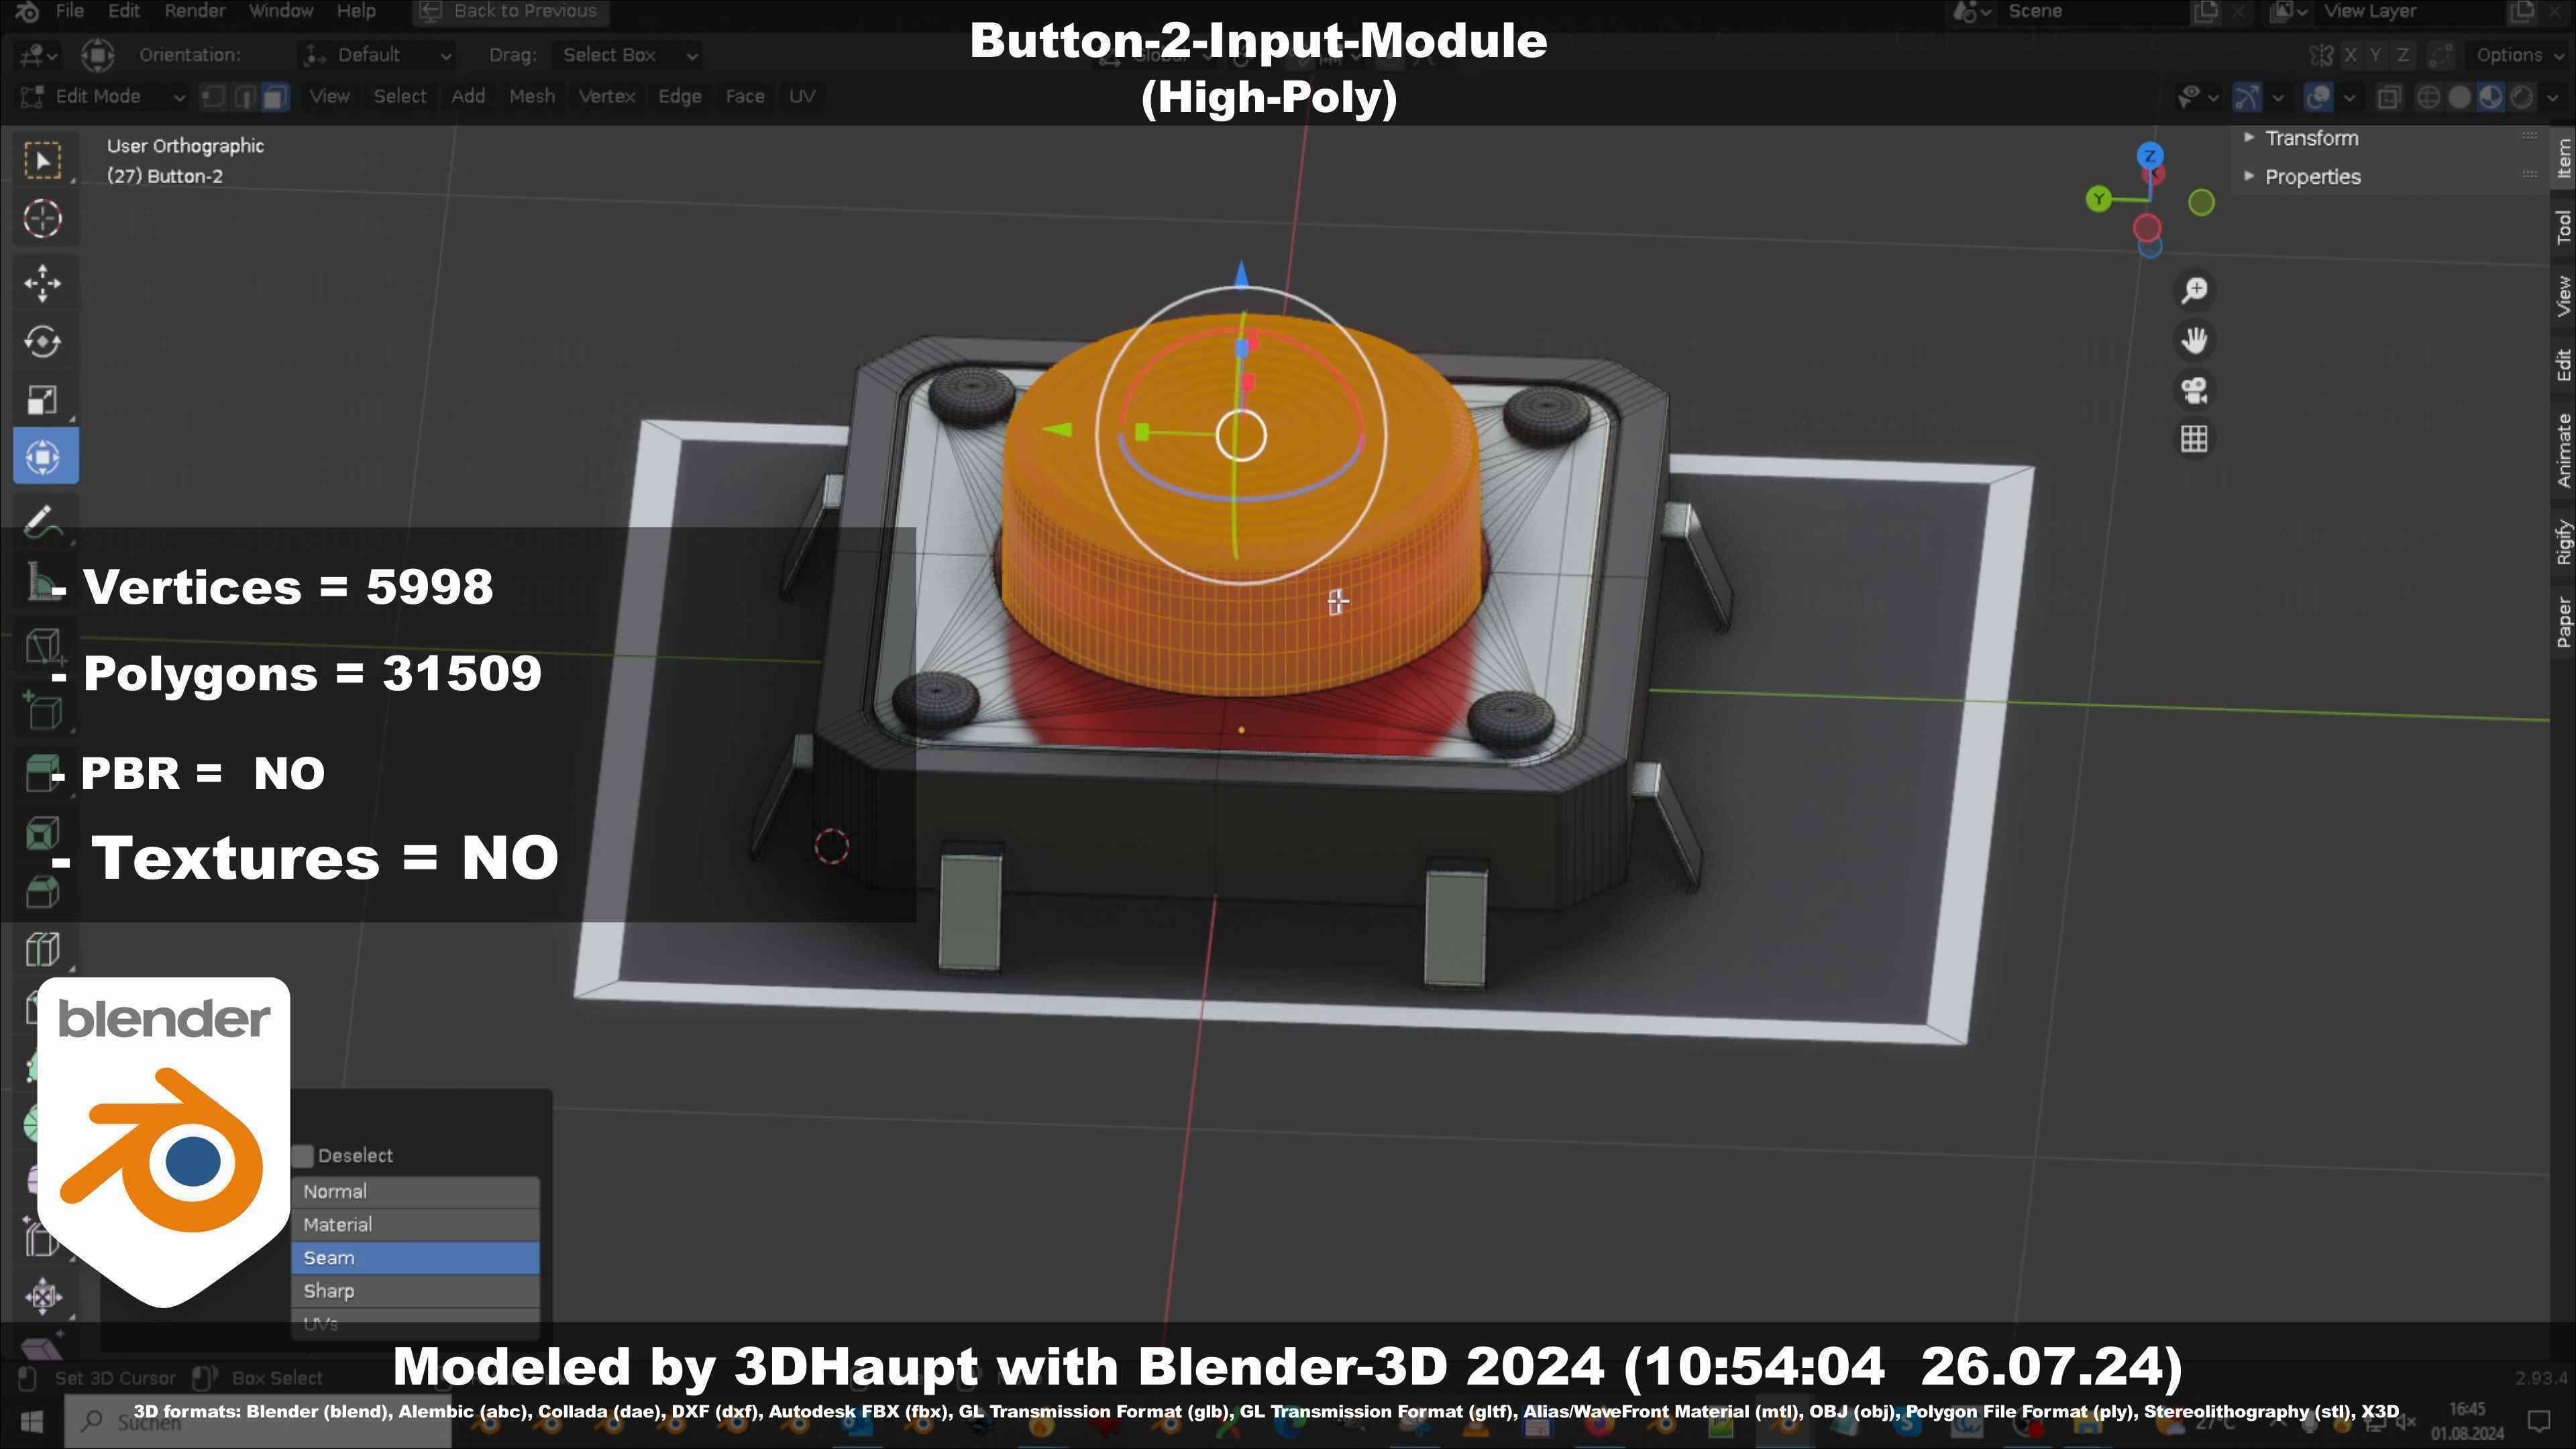Viewport: 2576px width, 1449px height.
Task: Toggle the camera view icon
Action: (x=2194, y=389)
